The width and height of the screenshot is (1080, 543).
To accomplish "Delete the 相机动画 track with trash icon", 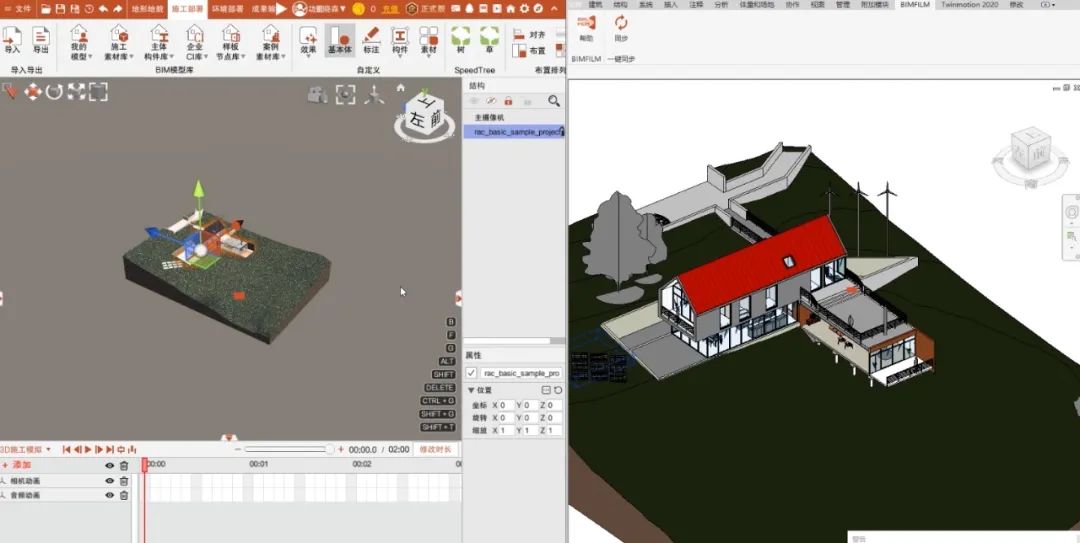I will pyautogui.click(x=124, y=481).
